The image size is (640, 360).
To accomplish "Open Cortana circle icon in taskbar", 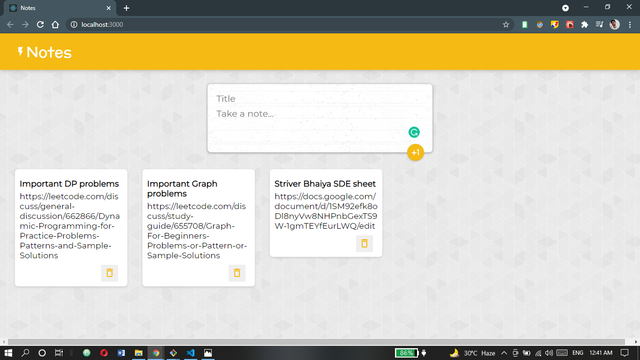I will [42, 353].
